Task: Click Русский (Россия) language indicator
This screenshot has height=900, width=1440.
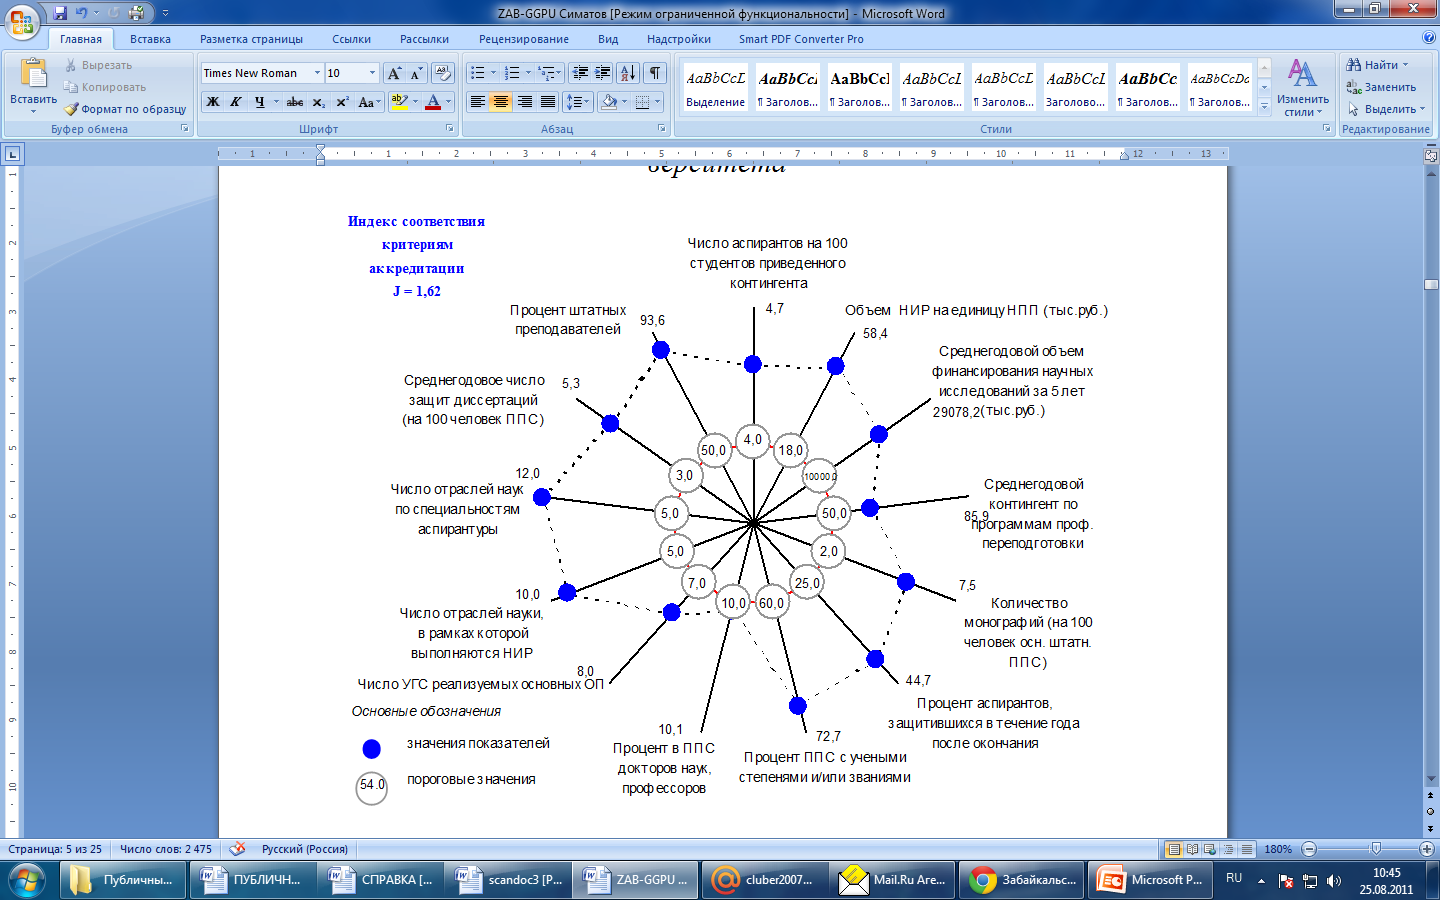Action: click(305, 849)
